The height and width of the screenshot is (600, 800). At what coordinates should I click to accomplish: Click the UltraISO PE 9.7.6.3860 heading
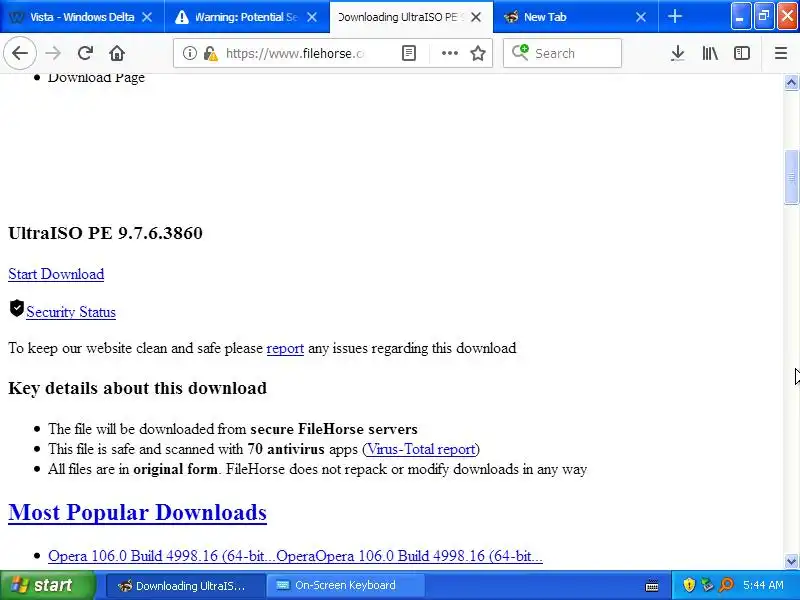pyautogui.click(x=106, y=233)
